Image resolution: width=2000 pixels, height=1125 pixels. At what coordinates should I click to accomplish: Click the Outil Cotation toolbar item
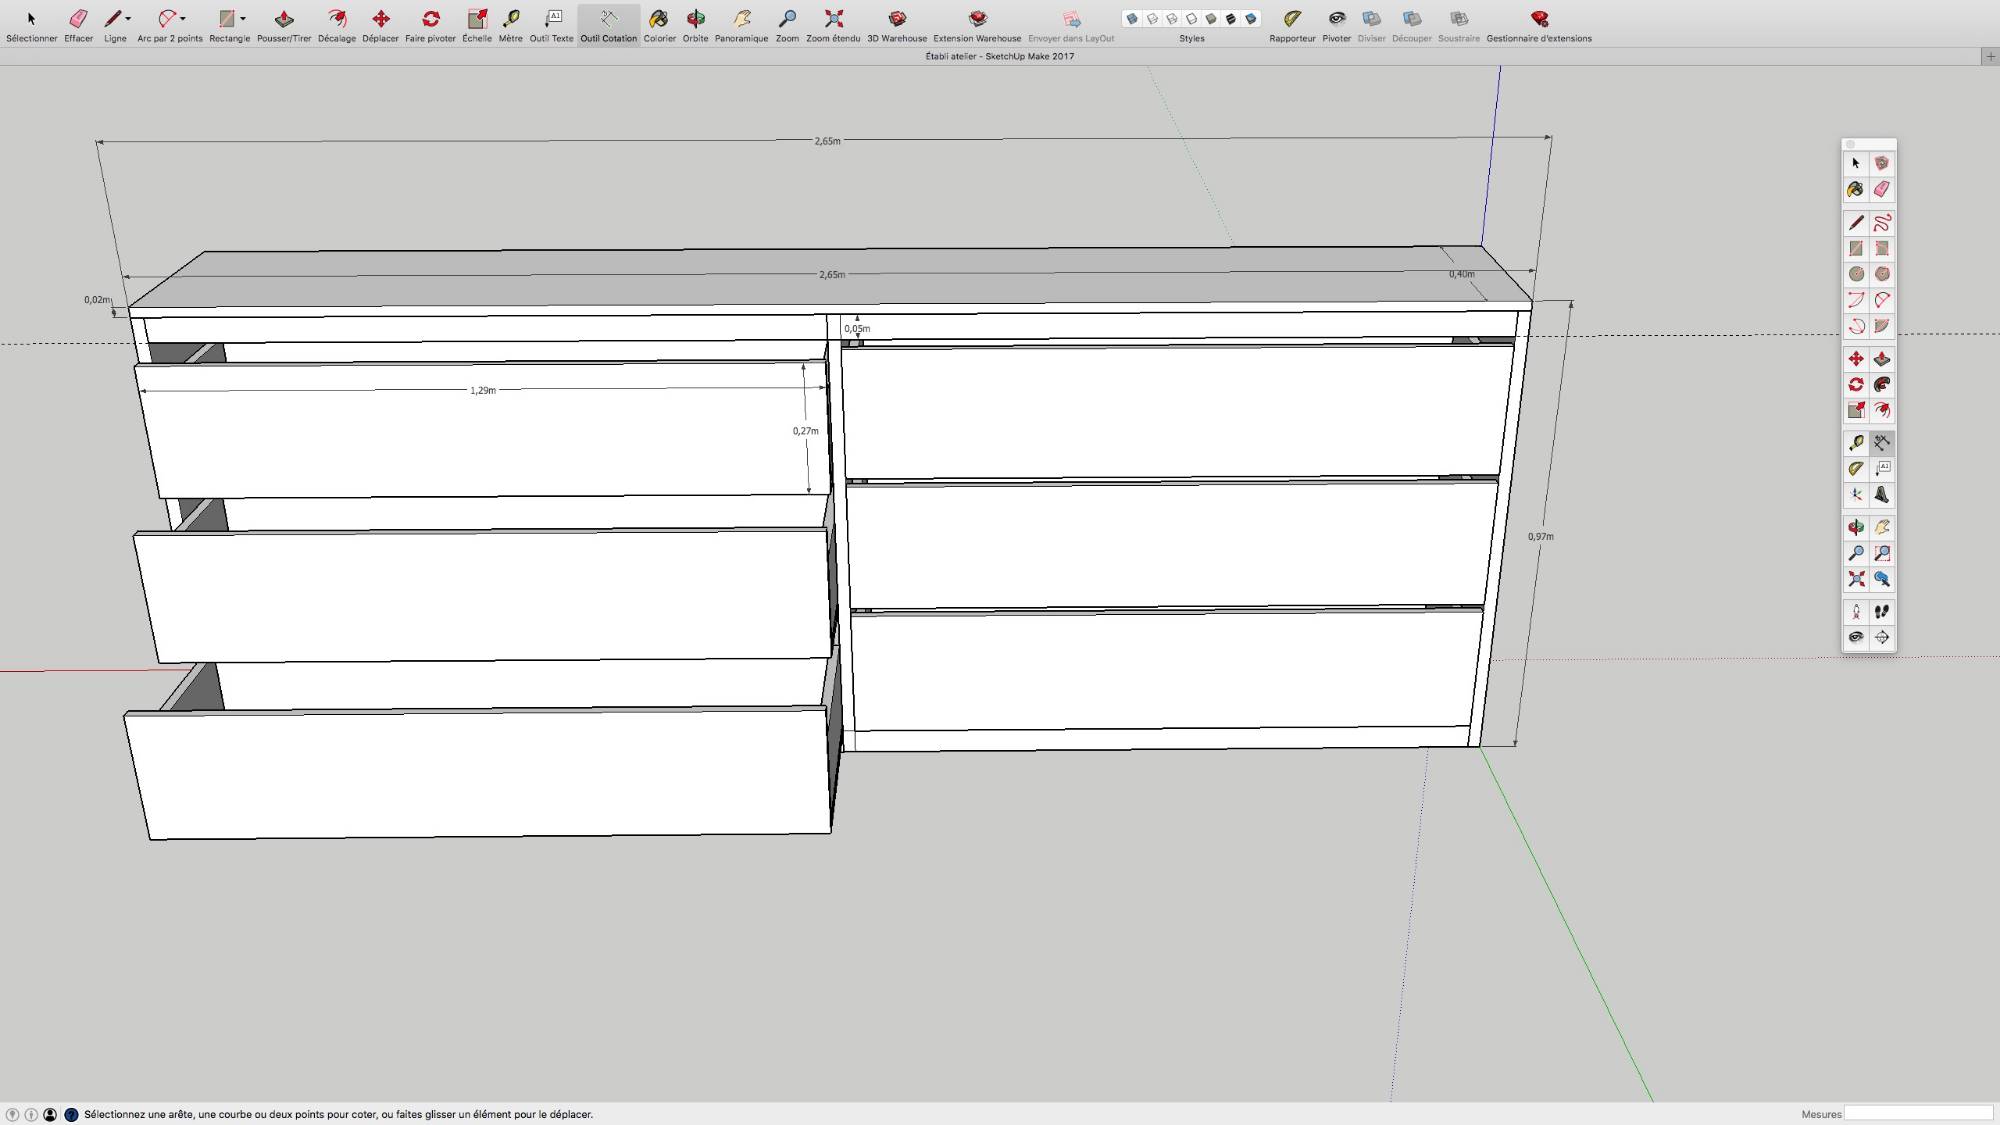click(x=608, y=18)
